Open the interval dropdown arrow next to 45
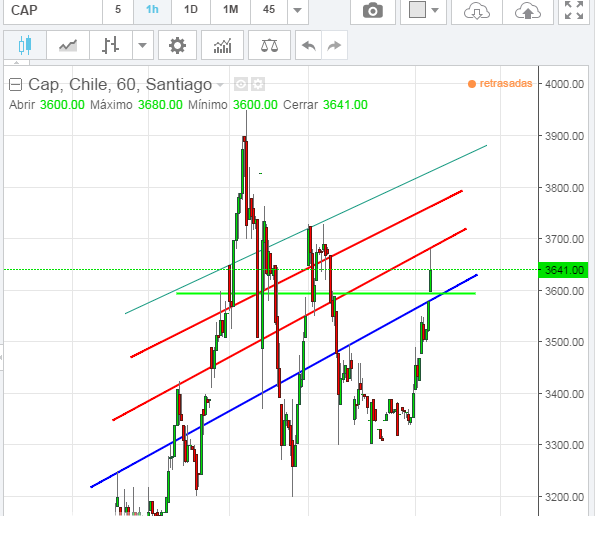This screenshot has height=555, width=607. click(298, 10)
